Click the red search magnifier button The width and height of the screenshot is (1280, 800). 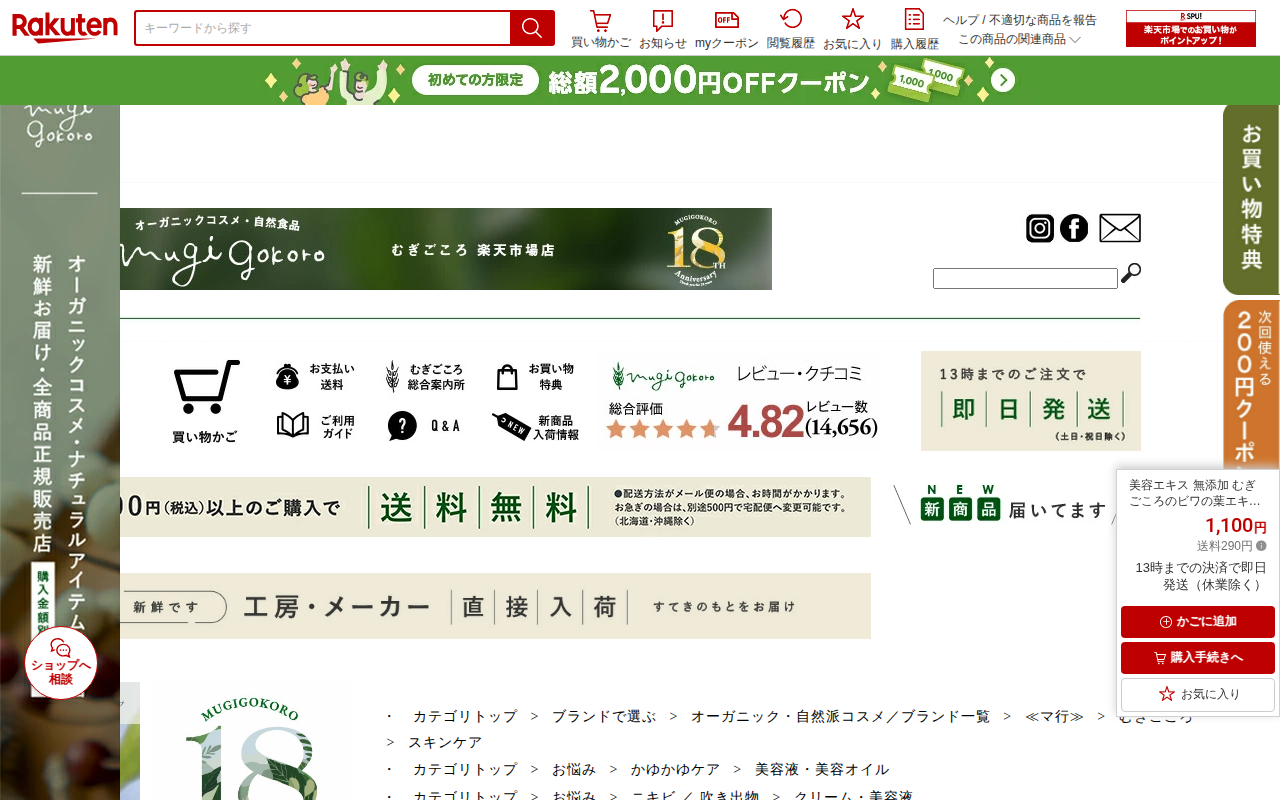point(532,28)
